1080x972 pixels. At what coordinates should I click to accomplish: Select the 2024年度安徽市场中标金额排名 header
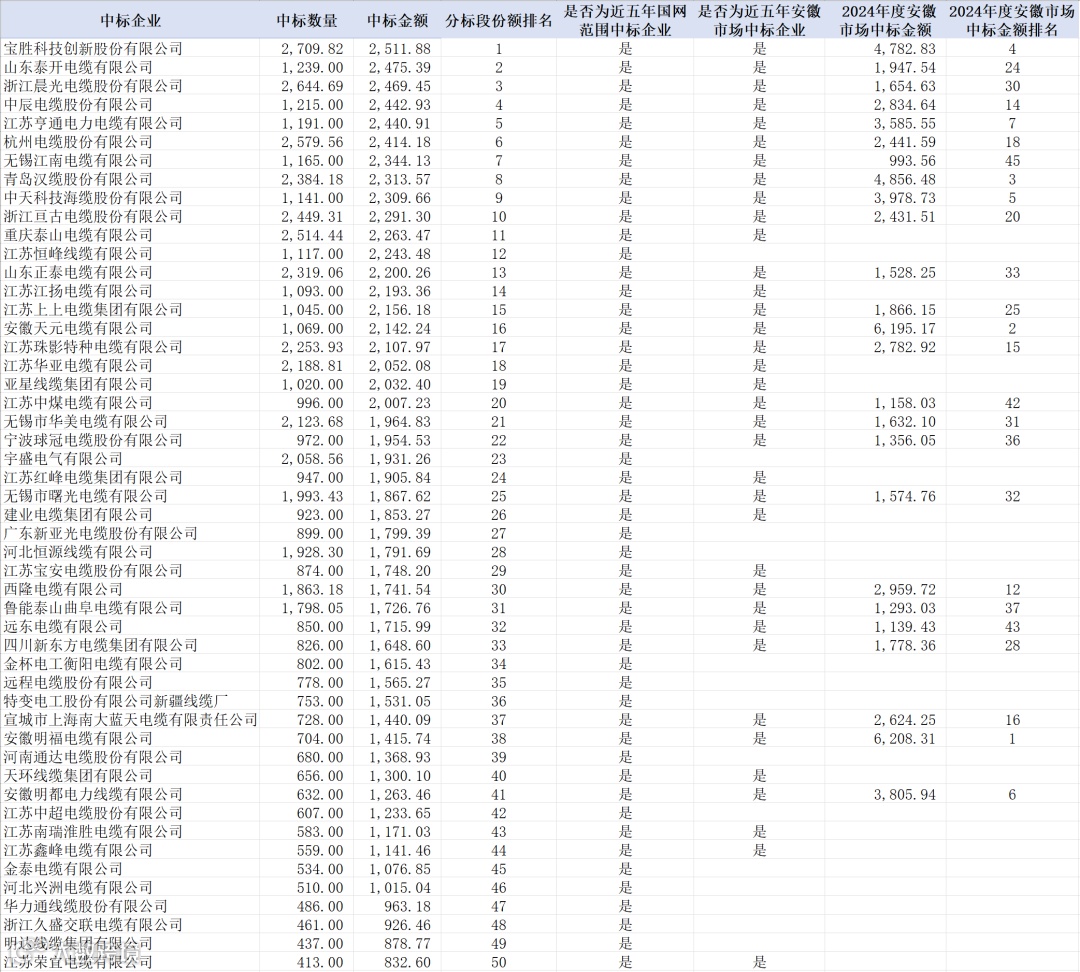pos(1012,21)
